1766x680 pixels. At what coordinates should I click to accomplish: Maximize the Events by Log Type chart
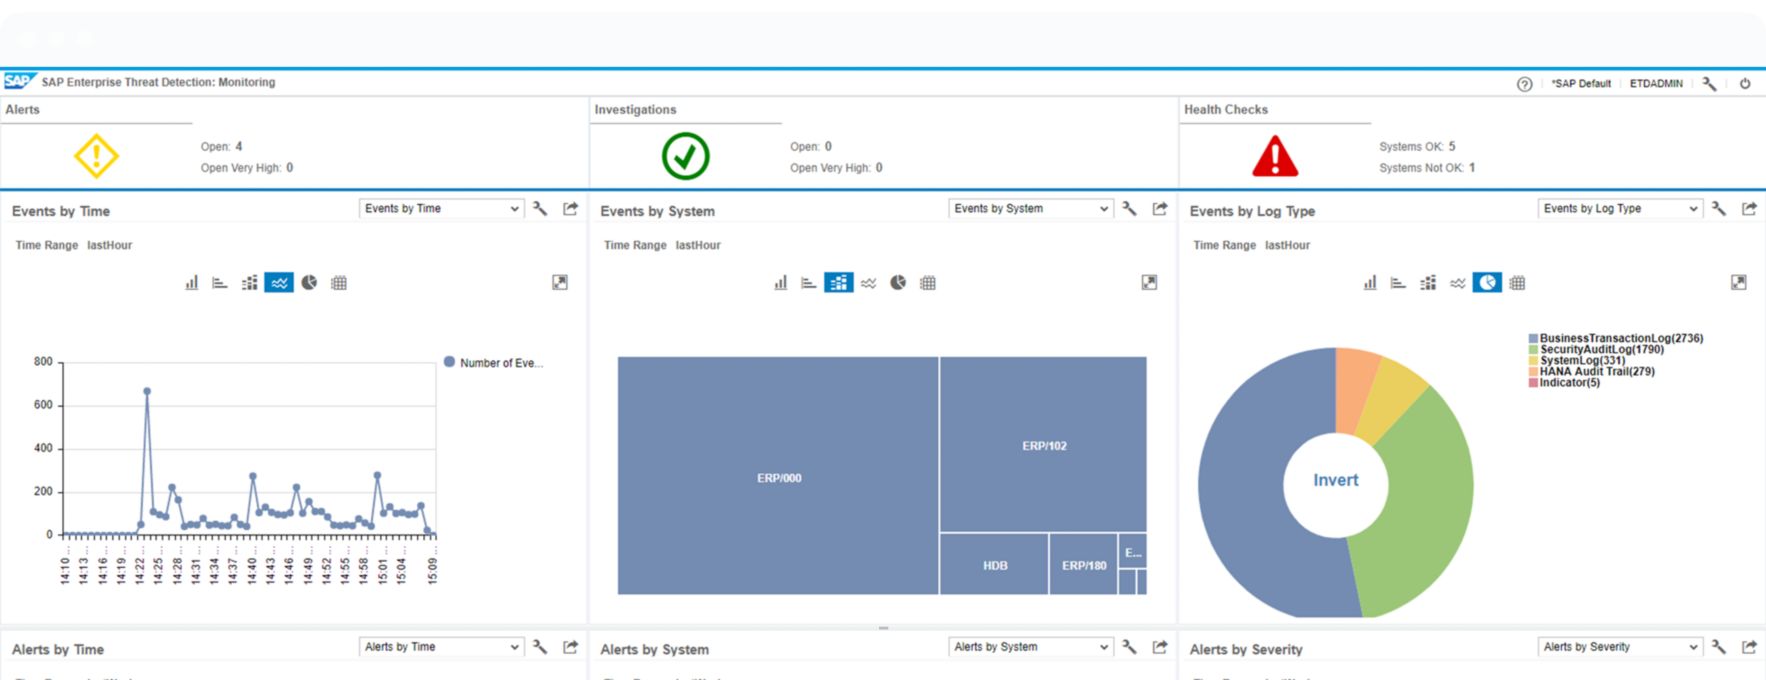click(x=1739, y=283)
